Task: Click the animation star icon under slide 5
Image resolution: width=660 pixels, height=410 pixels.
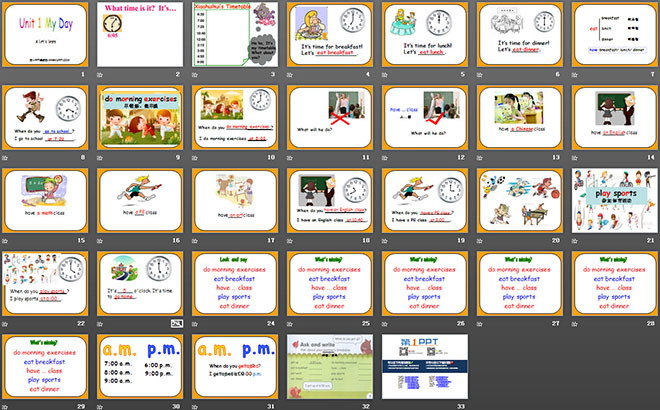Action: coord(385,75)
